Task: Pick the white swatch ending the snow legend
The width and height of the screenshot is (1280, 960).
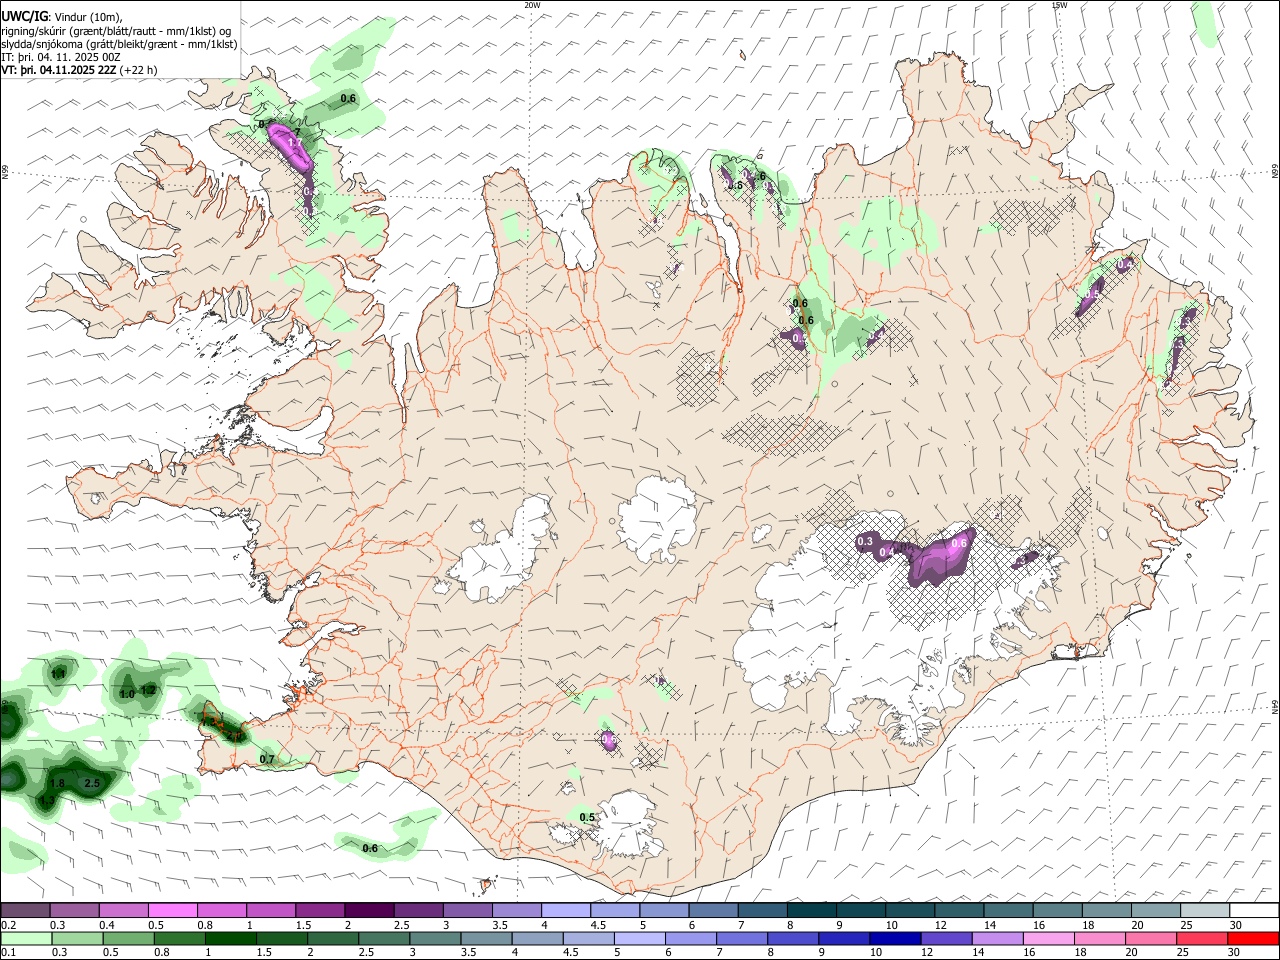Action: pyautogui.click(x=1254, y=910)
